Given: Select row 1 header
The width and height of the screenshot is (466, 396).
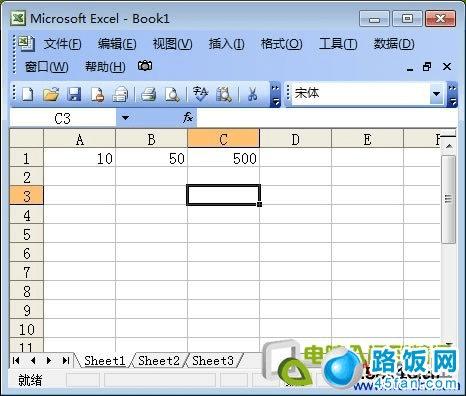Looking at the screenshot, I should pos(27,158).
